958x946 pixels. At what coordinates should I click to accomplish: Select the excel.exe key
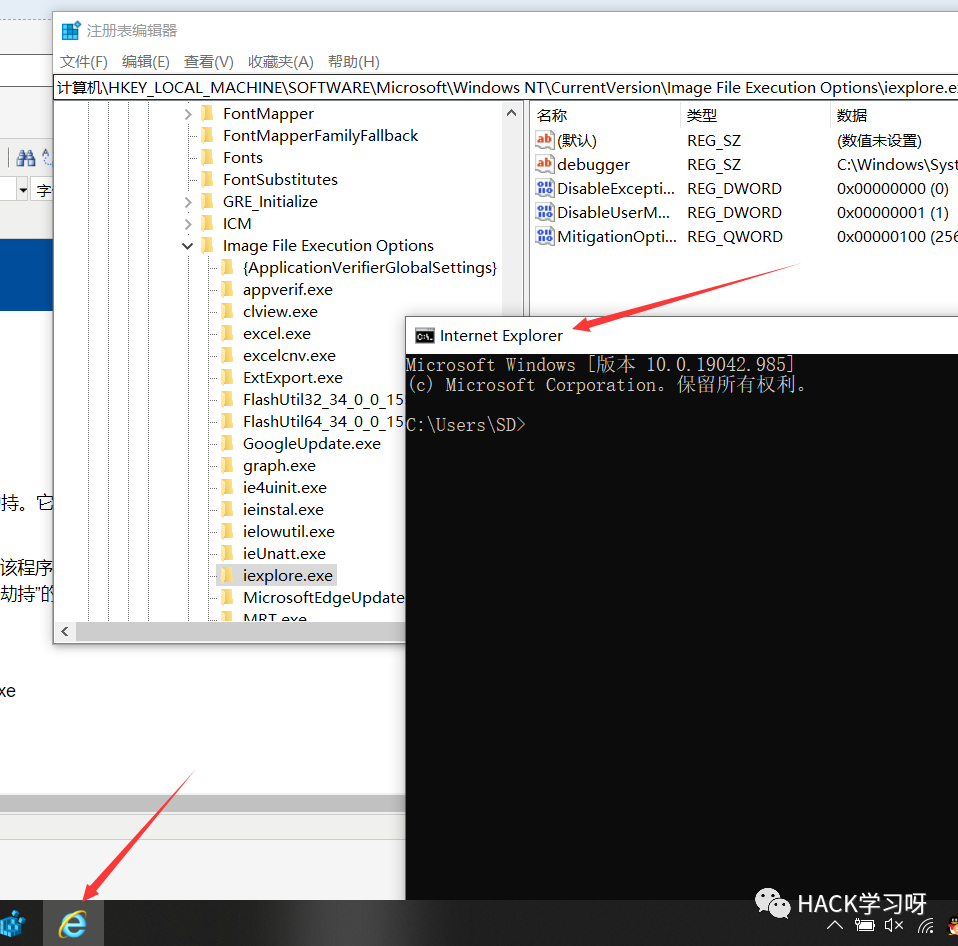pos(277,334)
